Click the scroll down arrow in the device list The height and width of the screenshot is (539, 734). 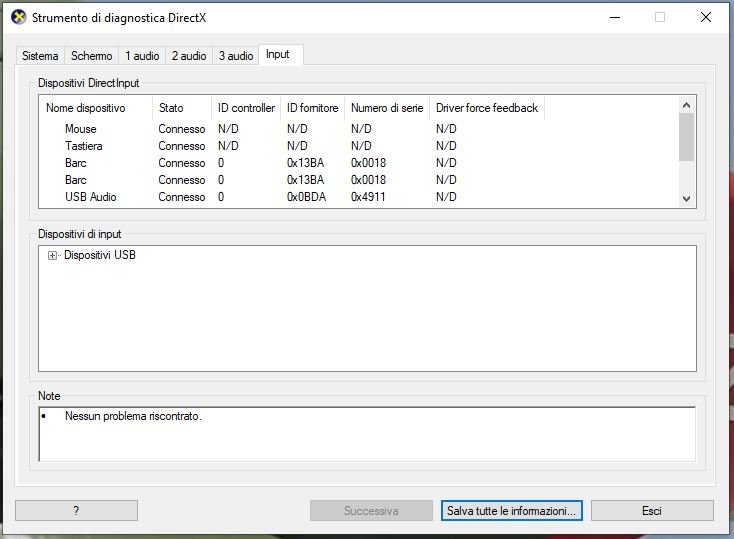[686, 199]
